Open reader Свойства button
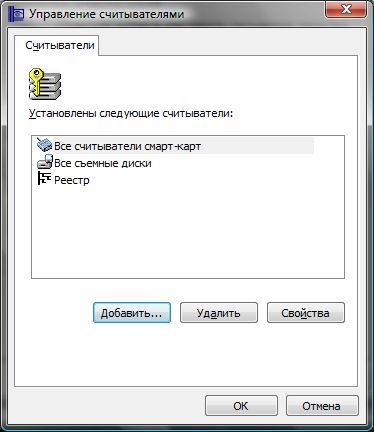The width and height of the screenshot is (374, 432). [306, 313]
